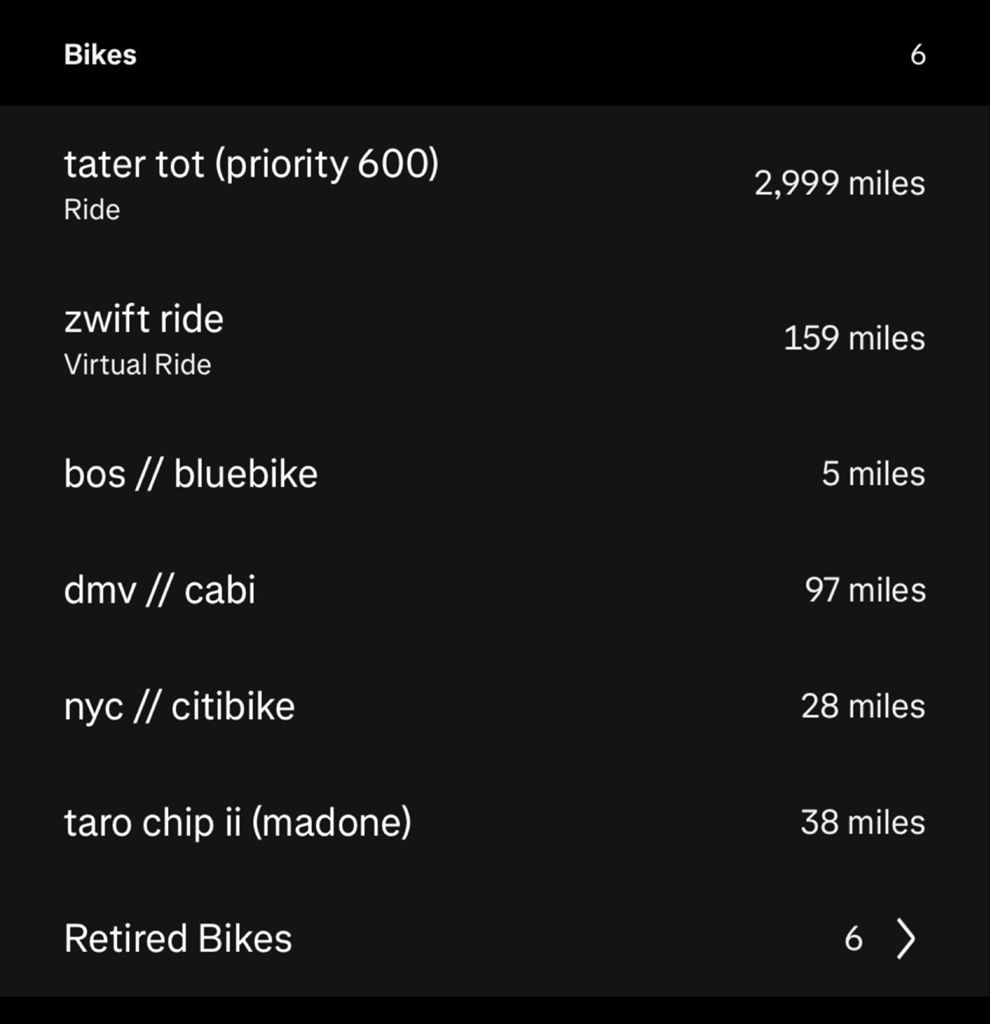Click the bike count 6 in header
This screenshot has width=990, height=1024.
[917, 54]
